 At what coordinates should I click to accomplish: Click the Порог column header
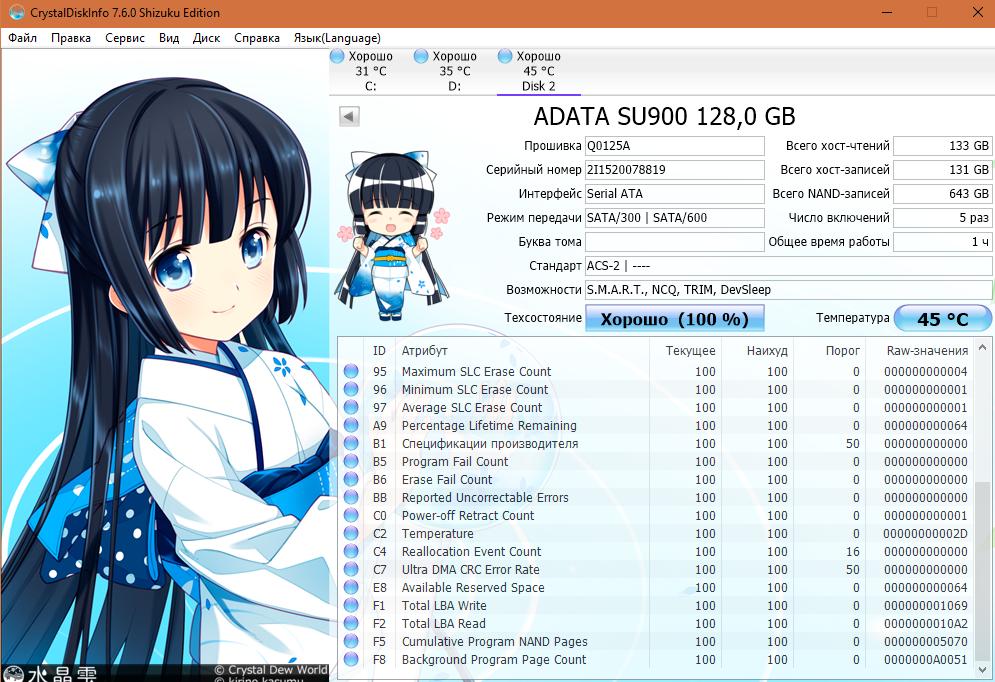click(x=831, y=351)
